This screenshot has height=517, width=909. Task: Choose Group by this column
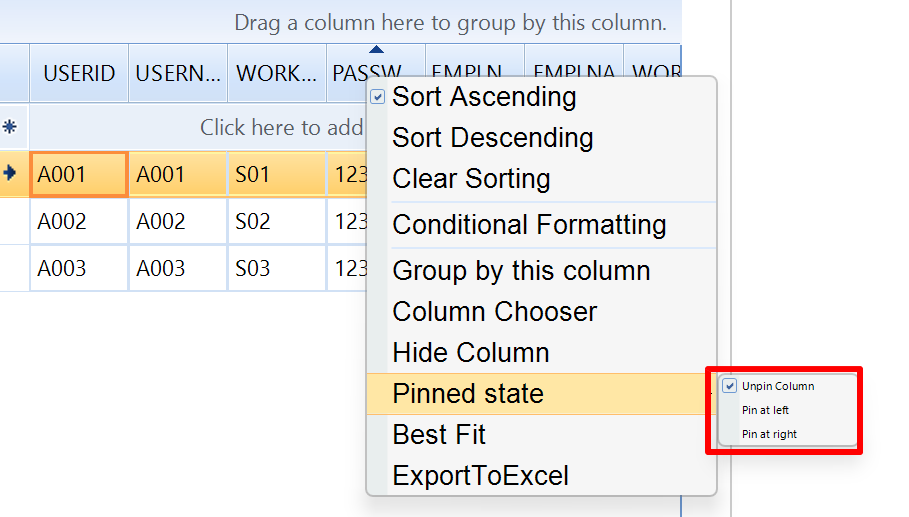point(521,271)
